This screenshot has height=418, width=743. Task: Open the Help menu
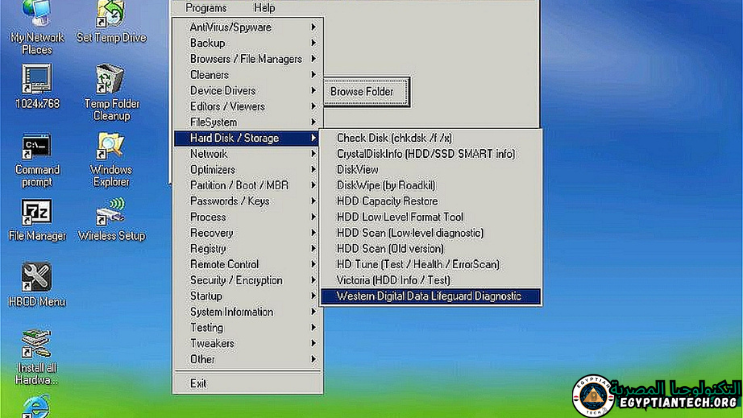264,8
